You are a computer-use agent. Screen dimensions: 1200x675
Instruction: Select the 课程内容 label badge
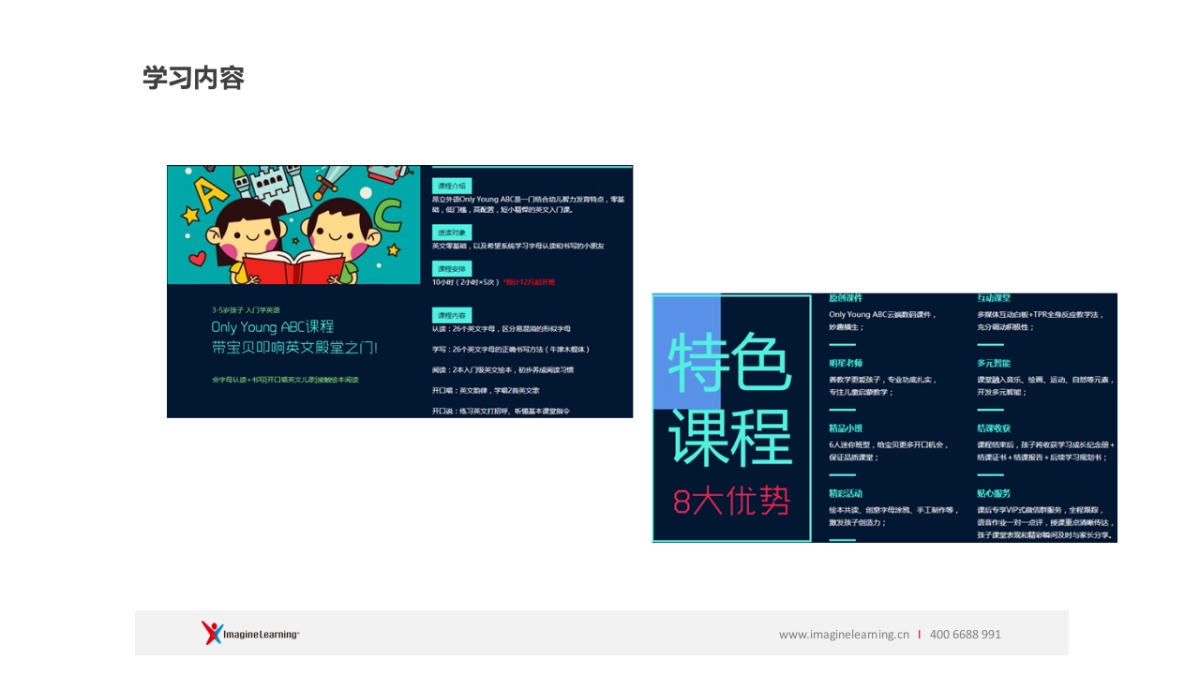coord(451,314)
